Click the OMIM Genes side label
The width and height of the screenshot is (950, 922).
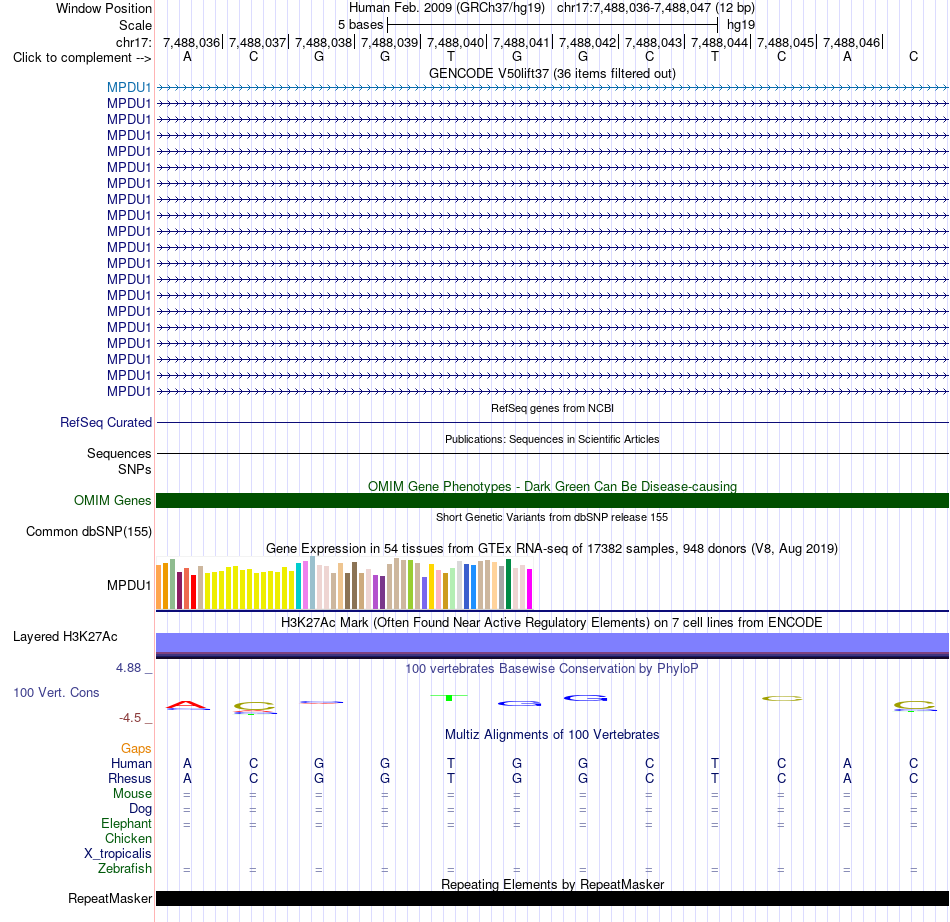(x=112, y=500)
